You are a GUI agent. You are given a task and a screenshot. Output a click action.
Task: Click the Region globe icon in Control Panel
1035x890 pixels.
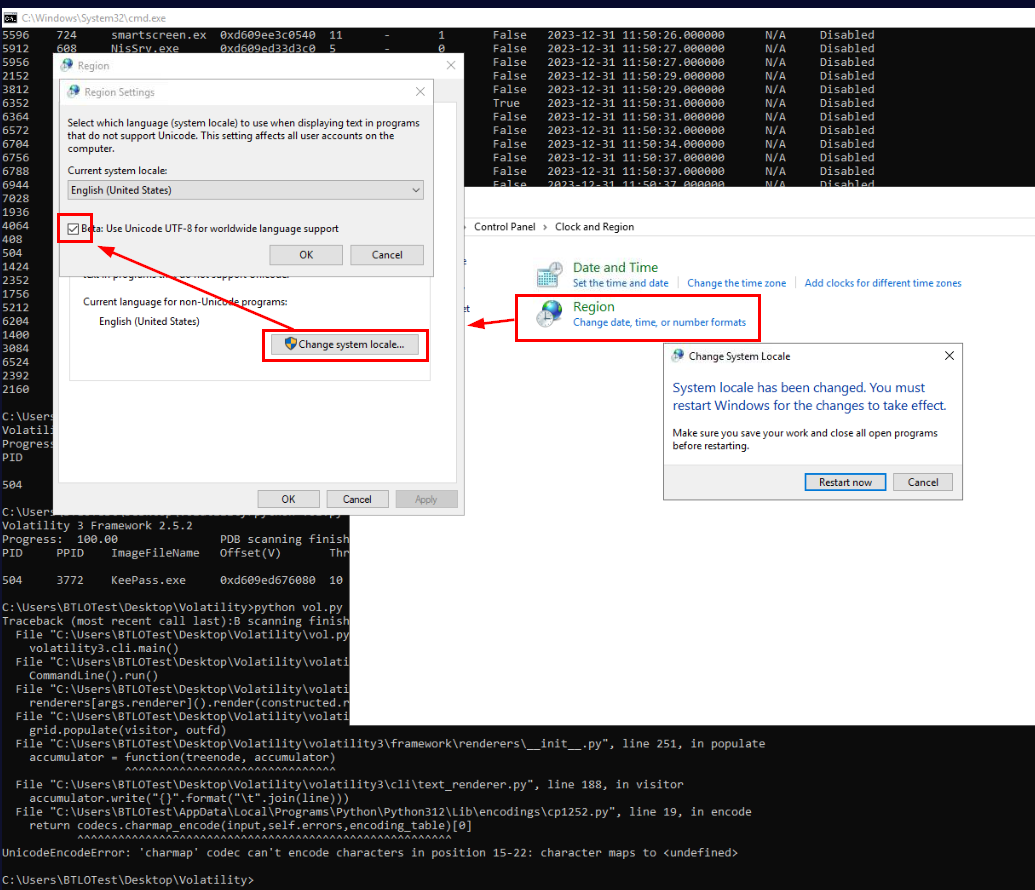pyautogui.click(x=549, y=314)
